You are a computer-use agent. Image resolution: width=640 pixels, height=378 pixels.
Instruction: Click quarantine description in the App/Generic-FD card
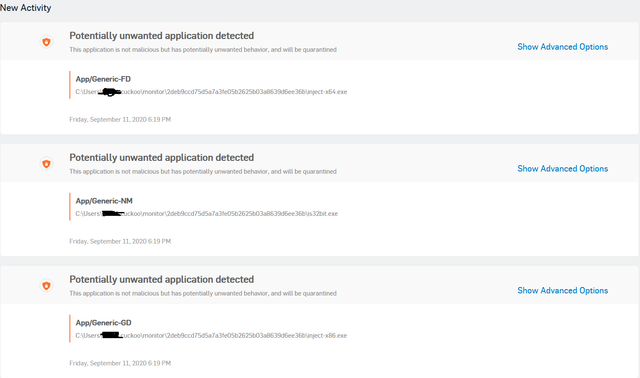coord(203,50)
